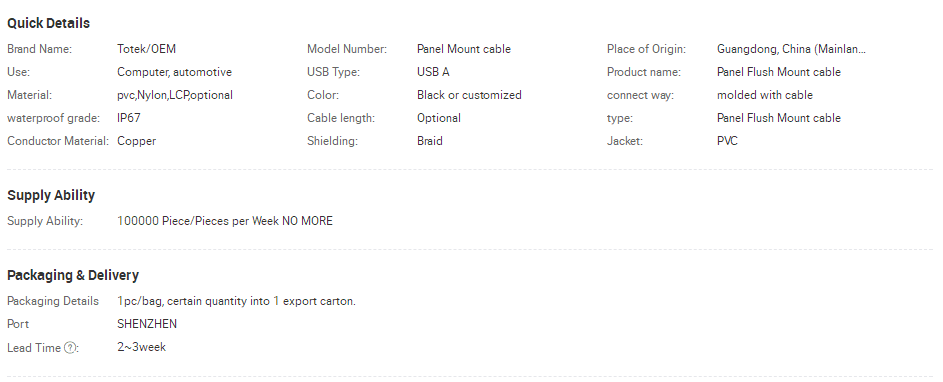Click the molded with cable value
Viewport: 943px width, 382px height.
764,95
